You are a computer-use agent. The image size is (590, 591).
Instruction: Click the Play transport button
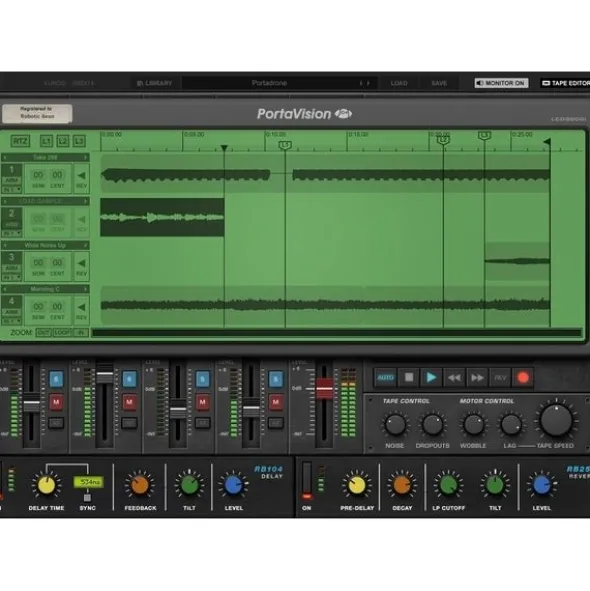(x=431, y=377)
